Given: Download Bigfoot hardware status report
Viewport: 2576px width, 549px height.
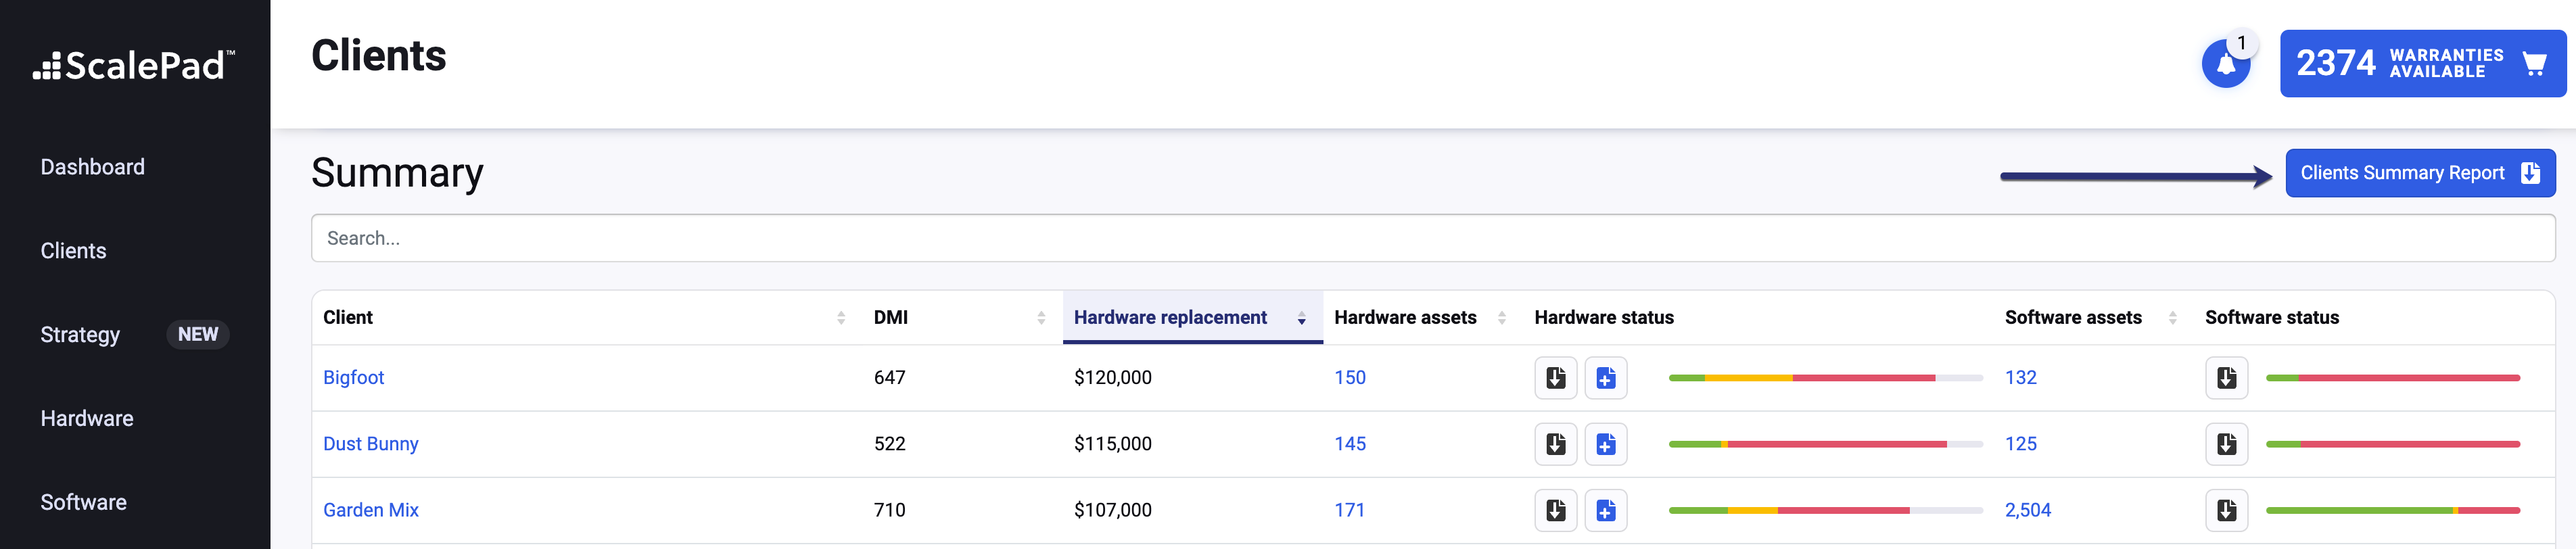Looking at the screenshot, I should [1556, 378].
